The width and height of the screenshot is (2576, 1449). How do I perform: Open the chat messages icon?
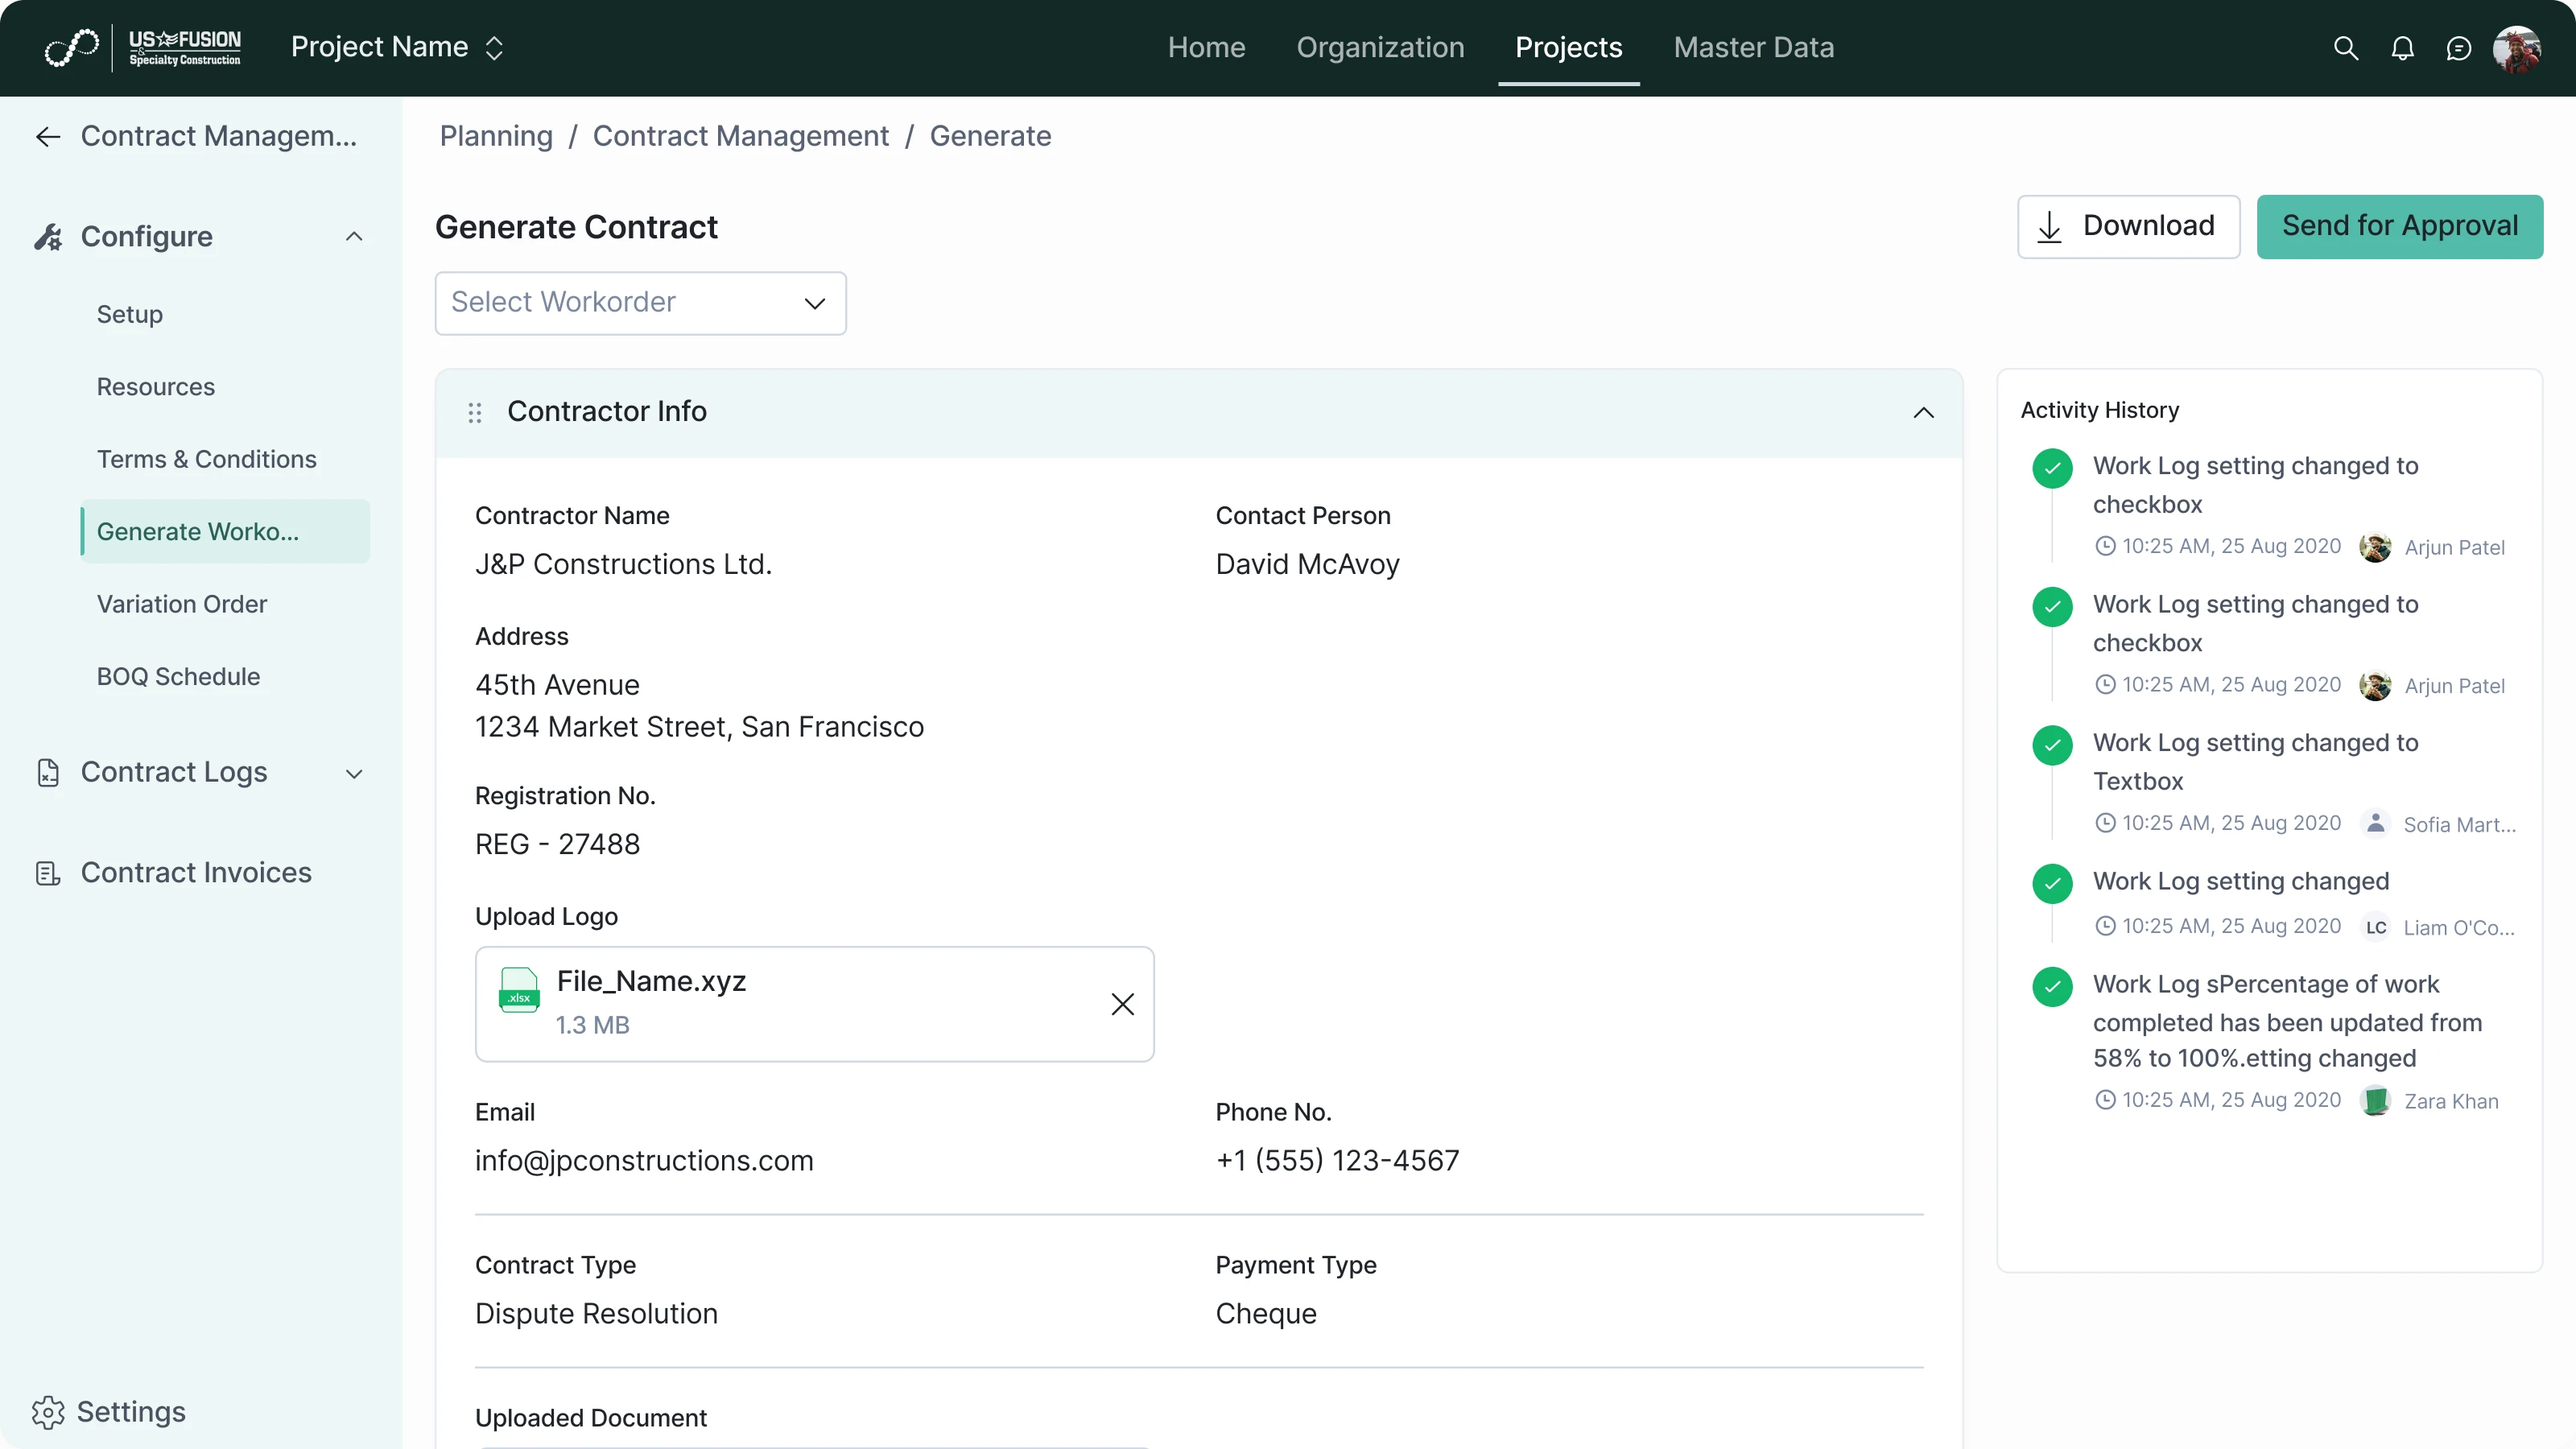click(x=2459, y=47)
